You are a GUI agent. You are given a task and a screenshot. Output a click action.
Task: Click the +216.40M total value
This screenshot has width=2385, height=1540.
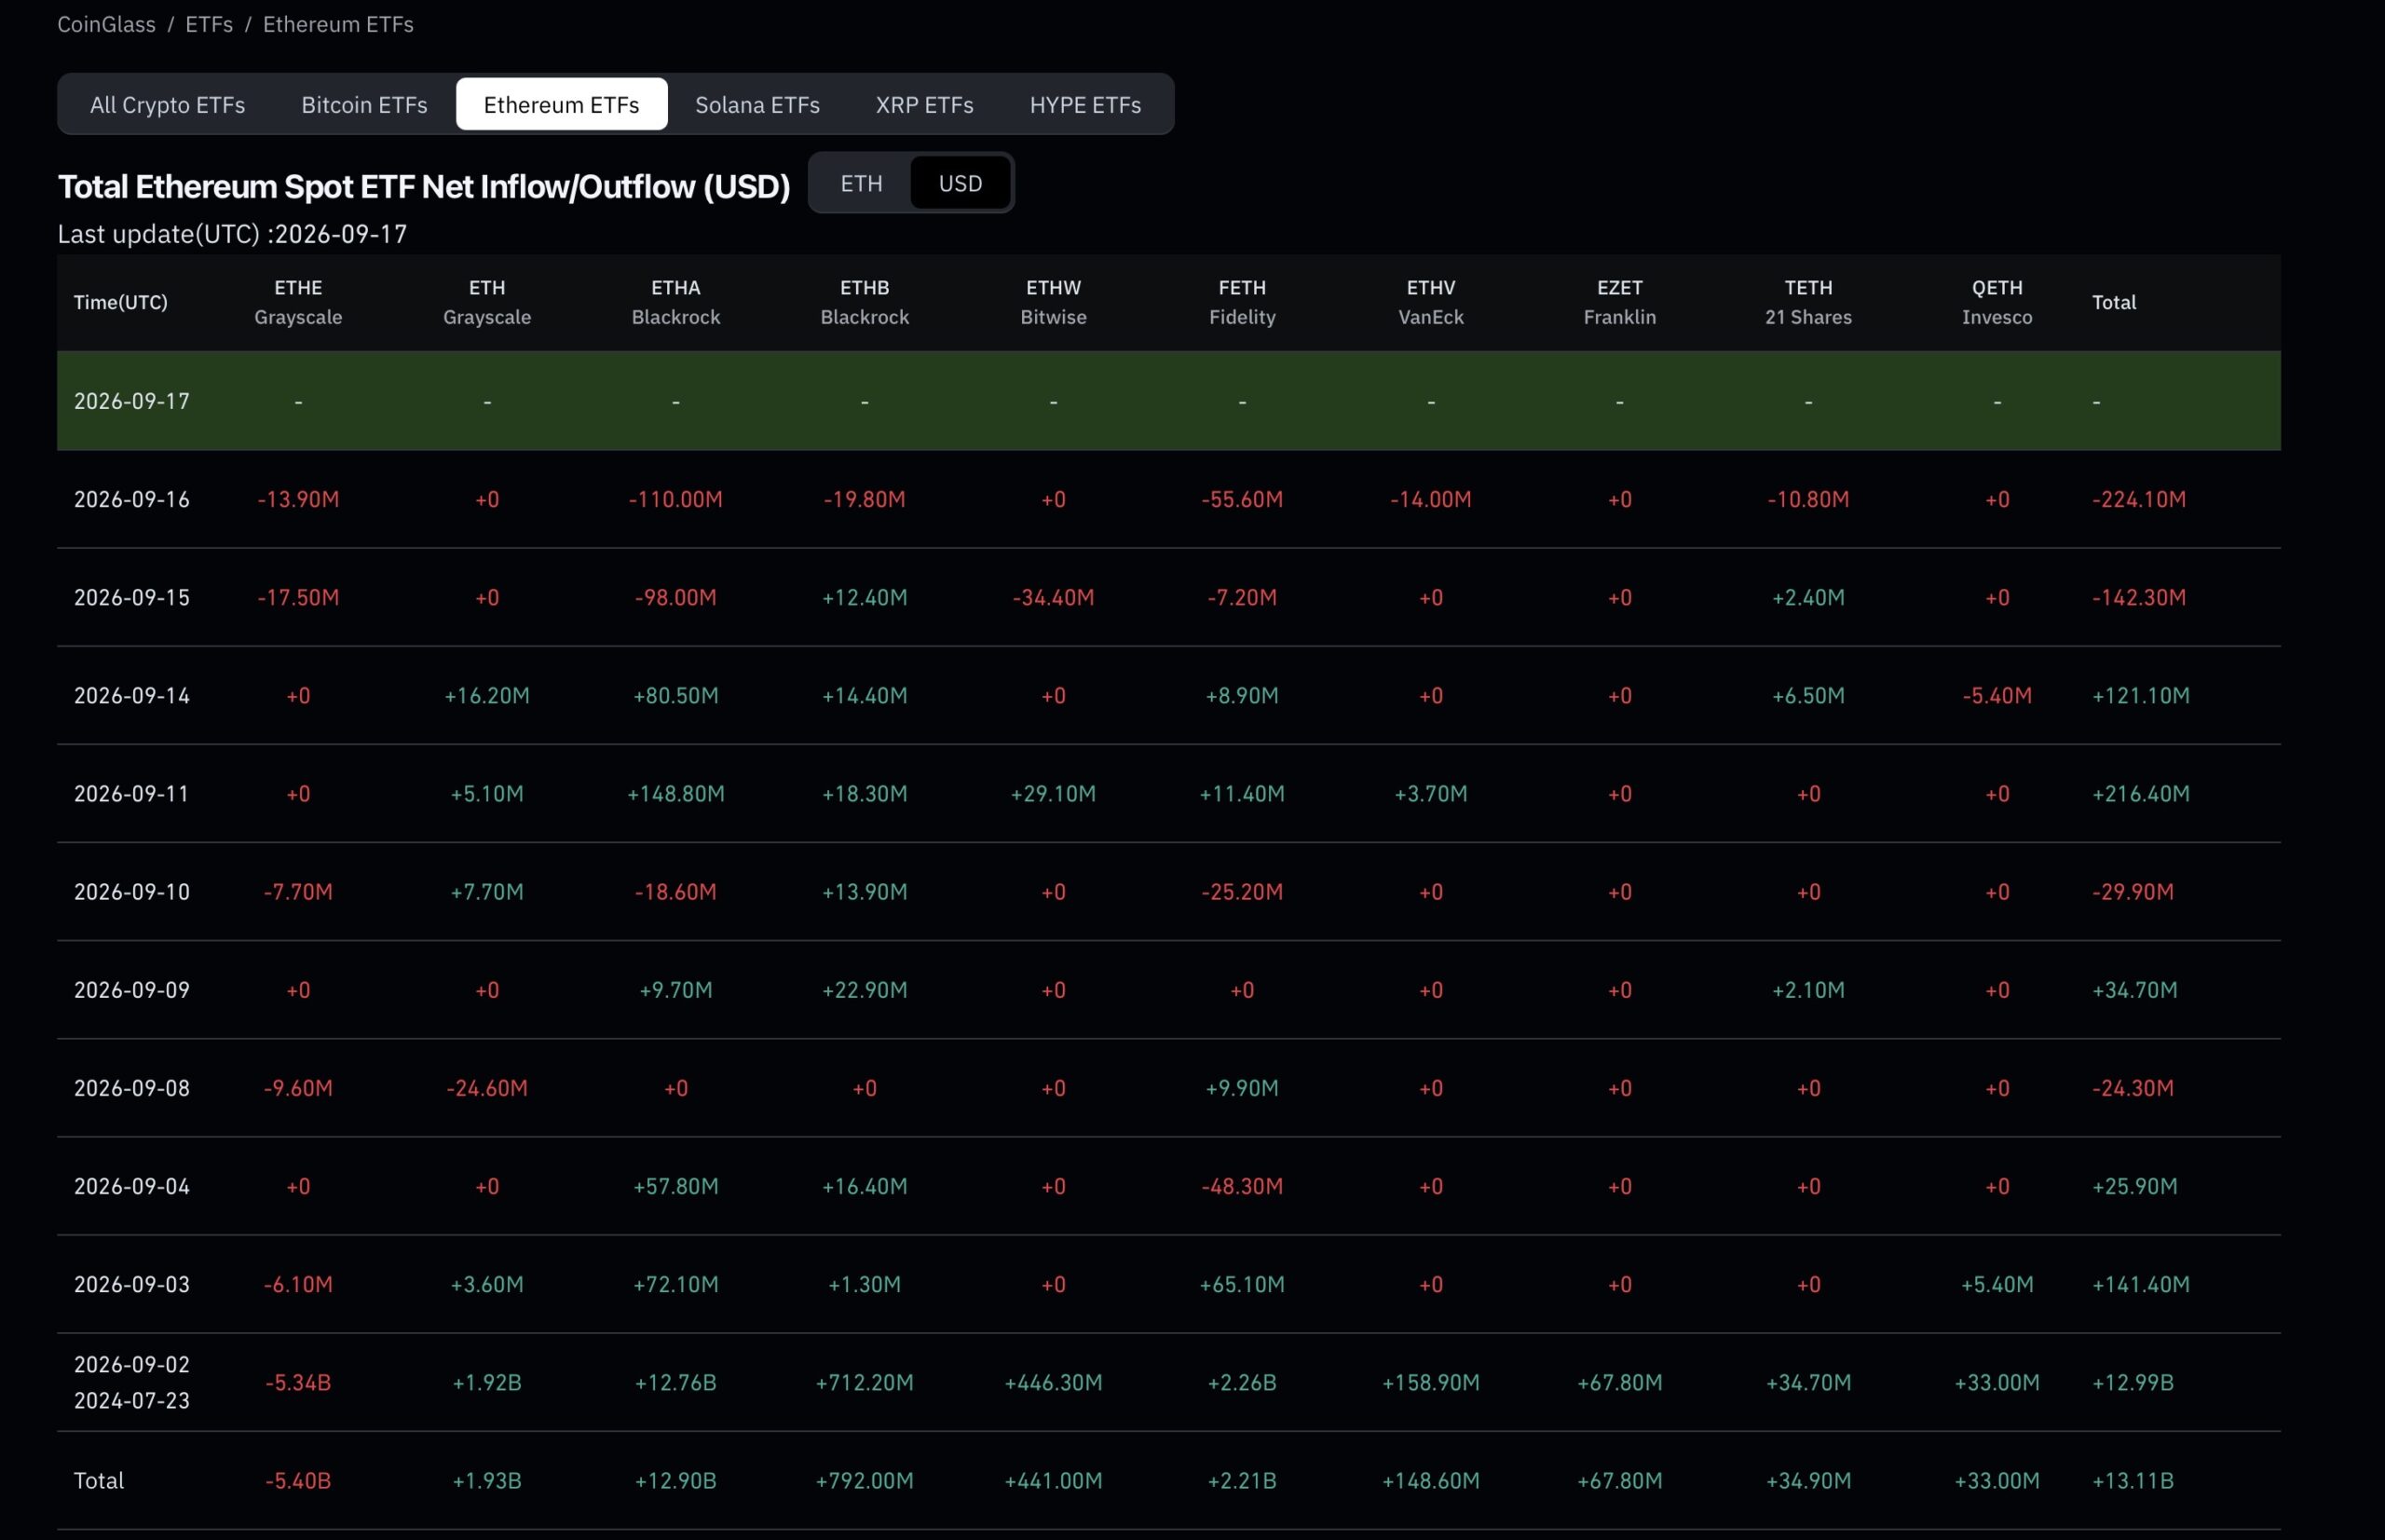tap(2141, 793)
